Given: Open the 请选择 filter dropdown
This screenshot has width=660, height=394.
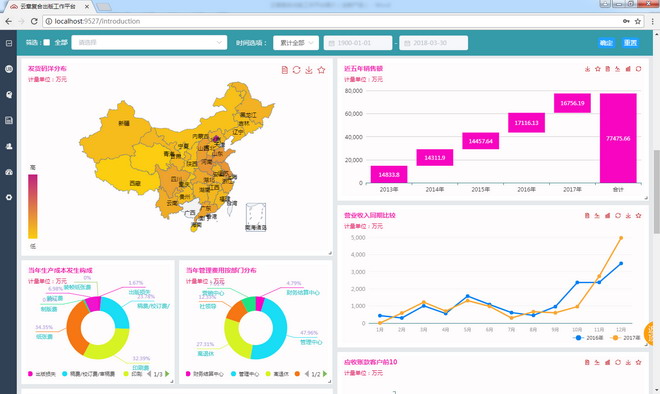Looking at the screenshot, I should pyautogui.click(x=149, y=43).
